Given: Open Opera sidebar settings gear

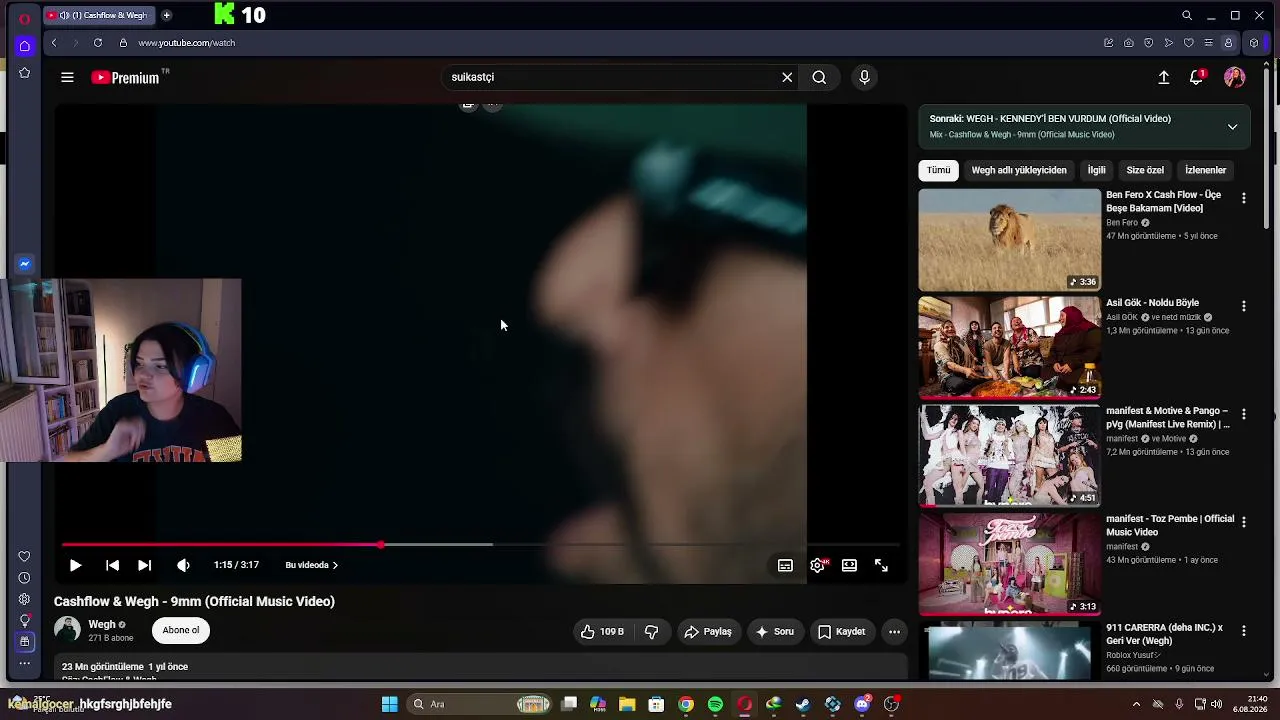Looking at the screenshot, I should tap(25, 599).
